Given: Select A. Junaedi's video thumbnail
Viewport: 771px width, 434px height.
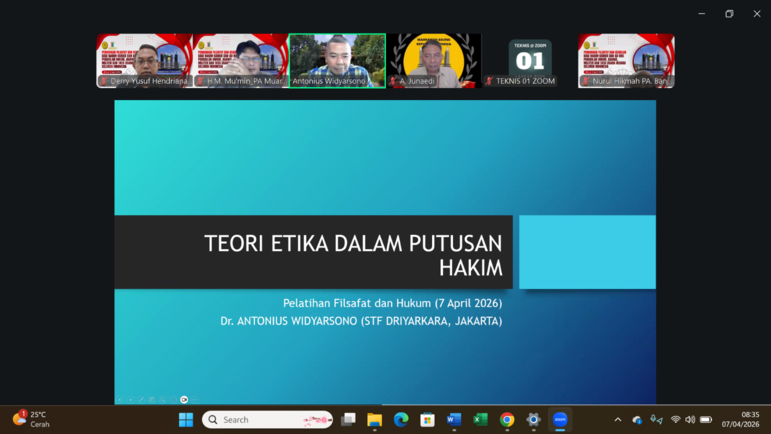Looking at the screenshot, I should point(434,61).
